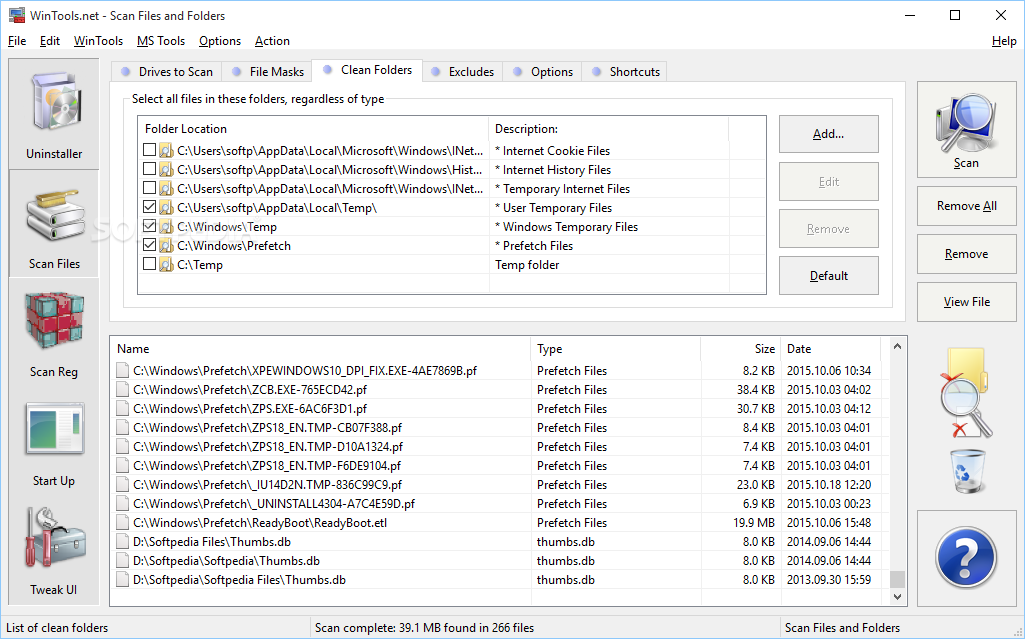Select the Clean Folders tab

click(x=367, y=70)
